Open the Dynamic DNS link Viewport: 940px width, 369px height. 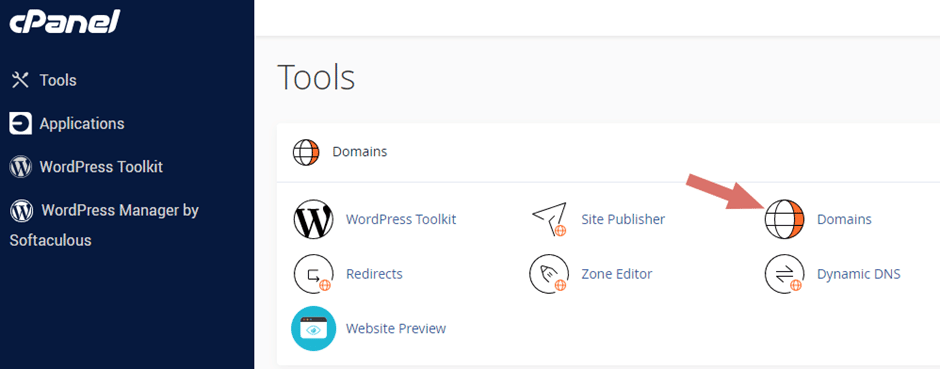click(x=858, y=274)
